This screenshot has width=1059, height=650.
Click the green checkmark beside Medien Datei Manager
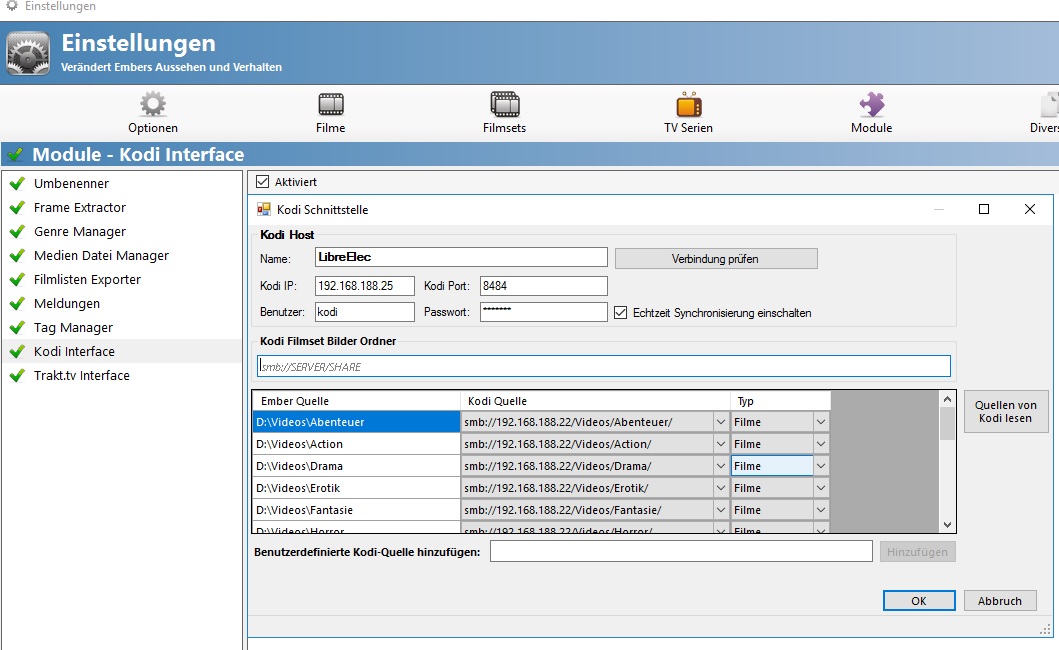(x=18, y=255)
